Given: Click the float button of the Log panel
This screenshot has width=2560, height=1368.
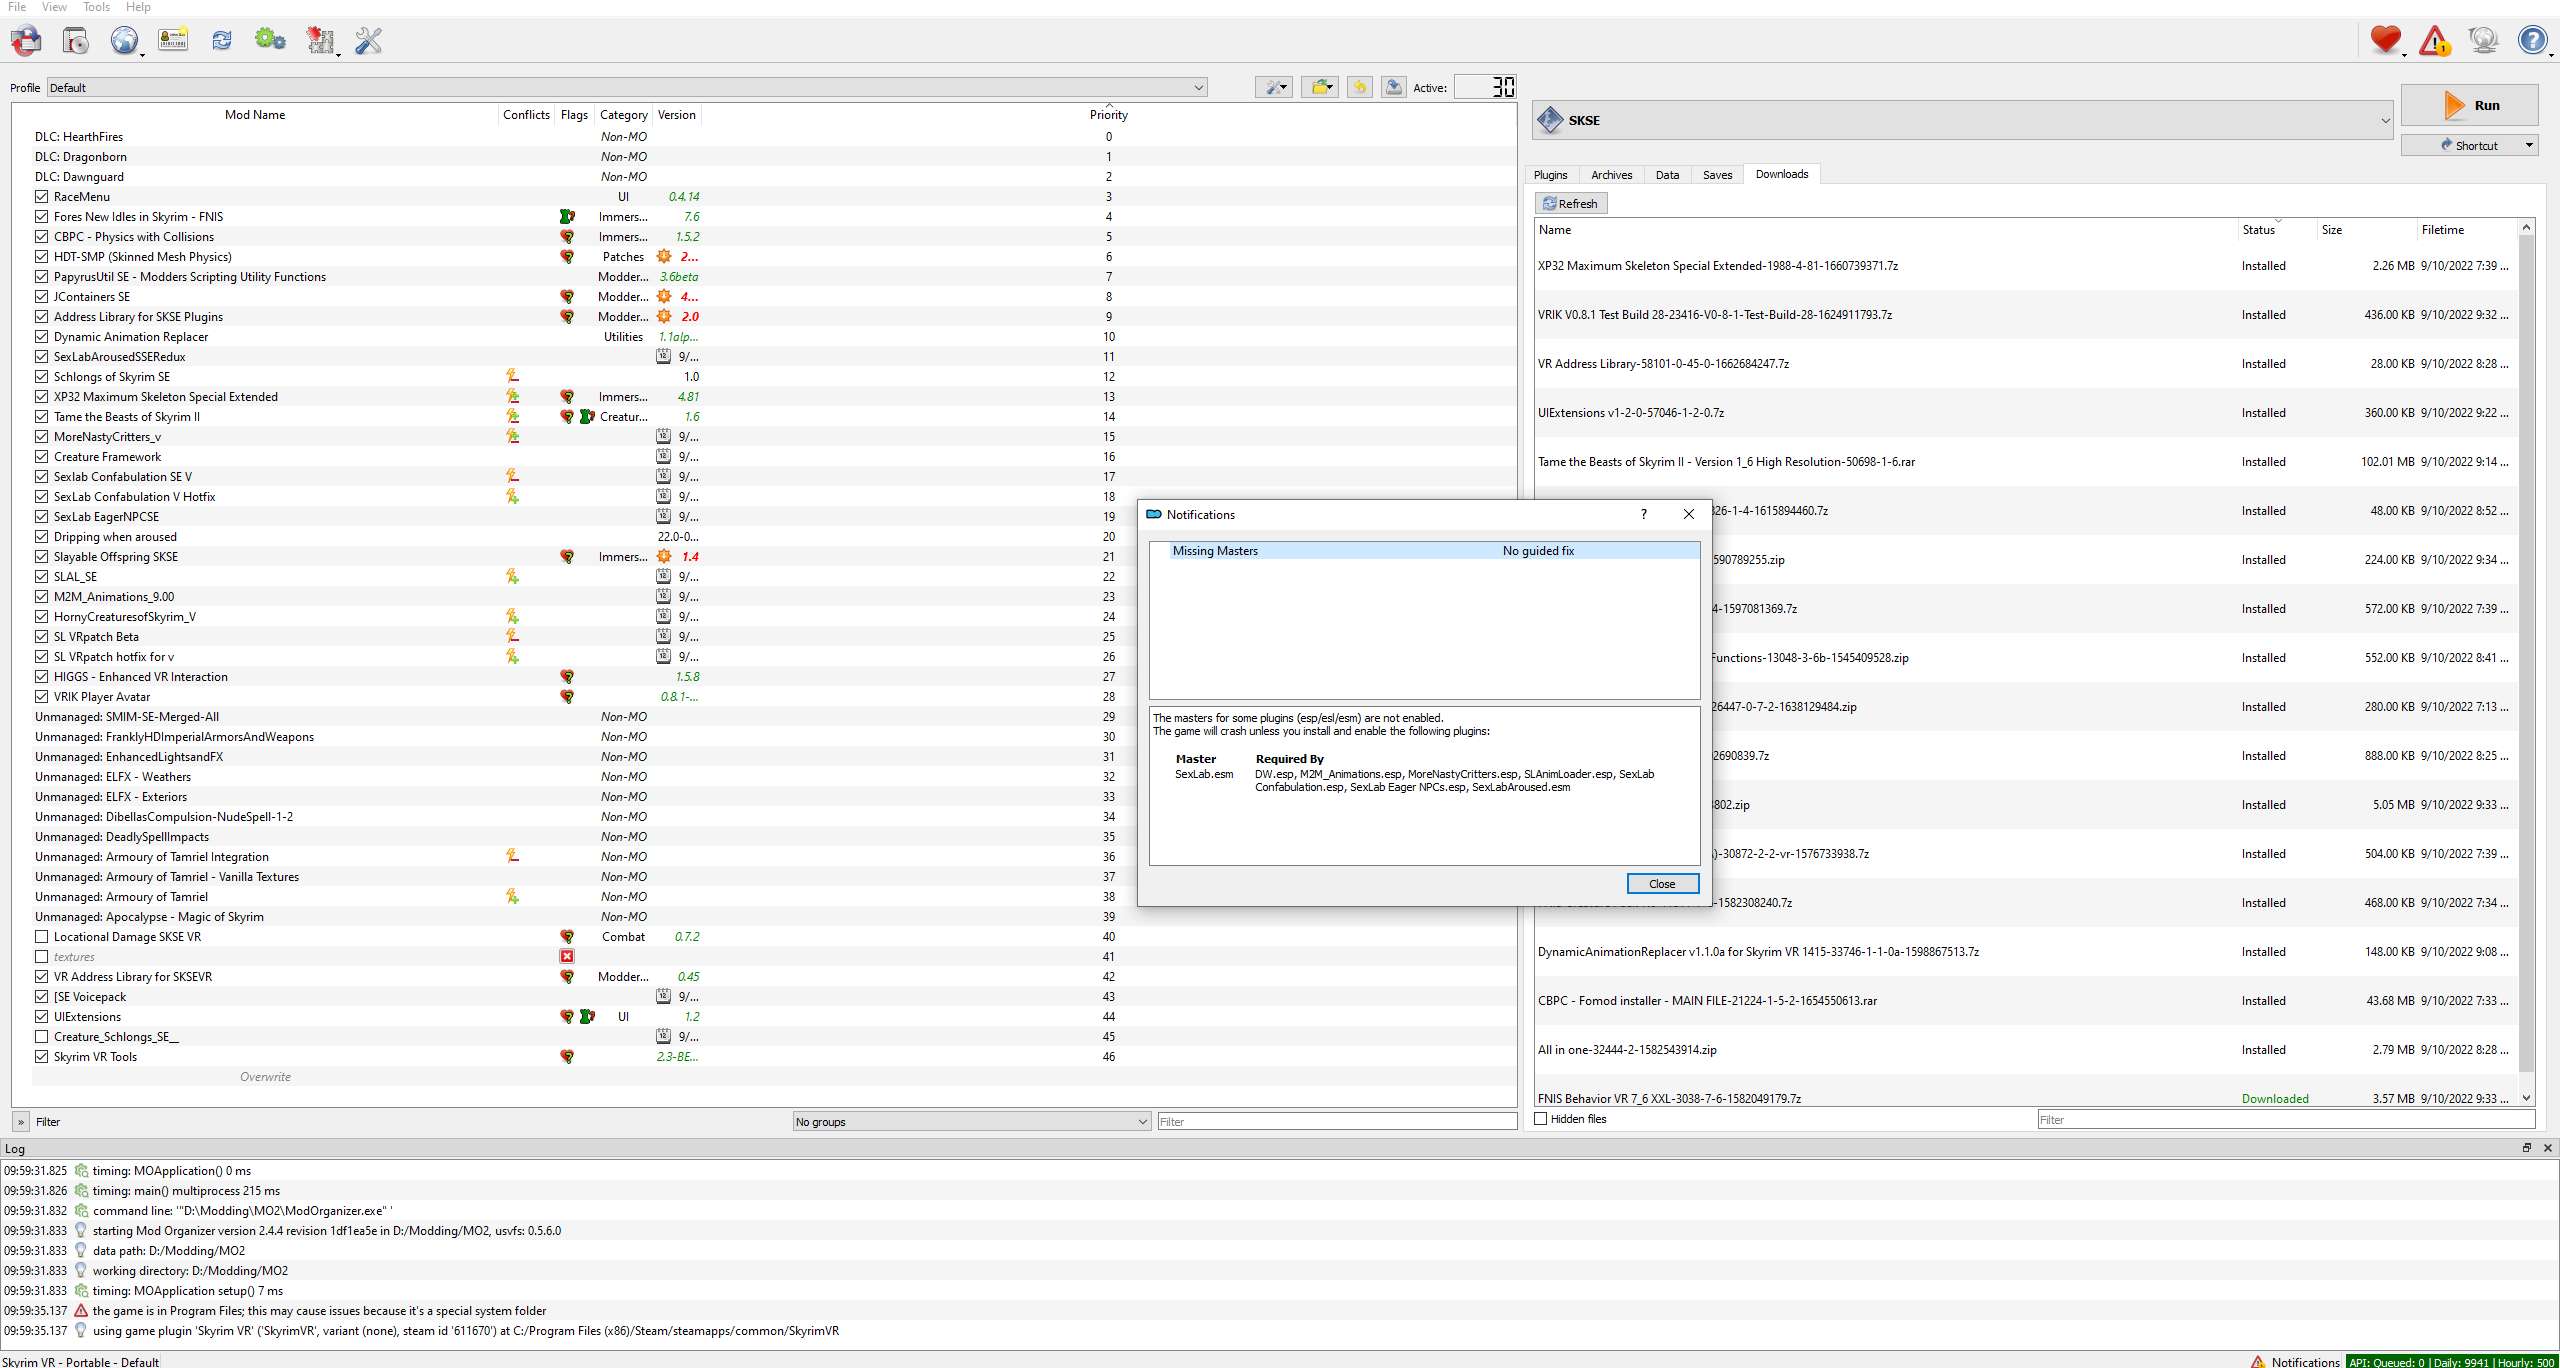Looking at the screenshot, I should 2527,1148.
